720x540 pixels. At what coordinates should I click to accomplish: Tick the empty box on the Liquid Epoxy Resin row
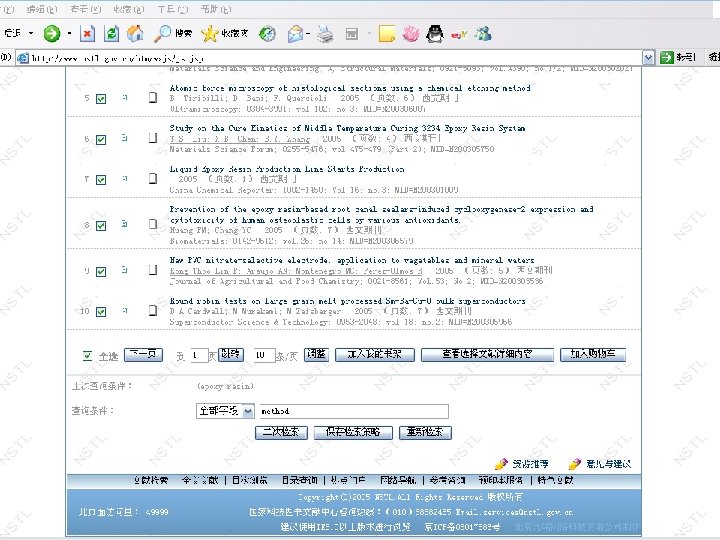coord(153,179)
